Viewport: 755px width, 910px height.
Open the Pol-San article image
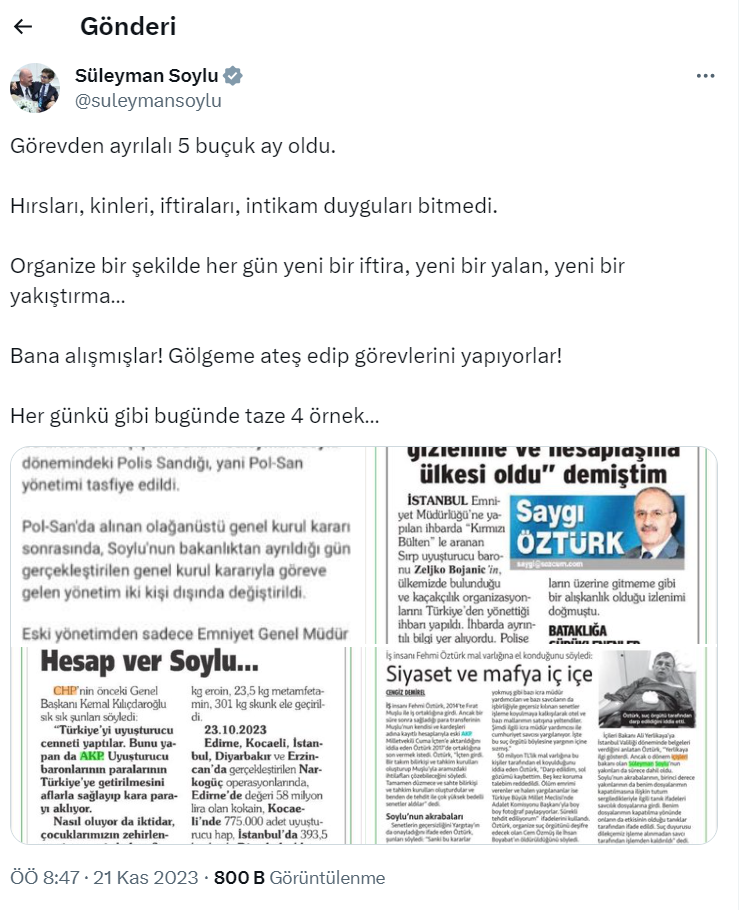point(192,546)
